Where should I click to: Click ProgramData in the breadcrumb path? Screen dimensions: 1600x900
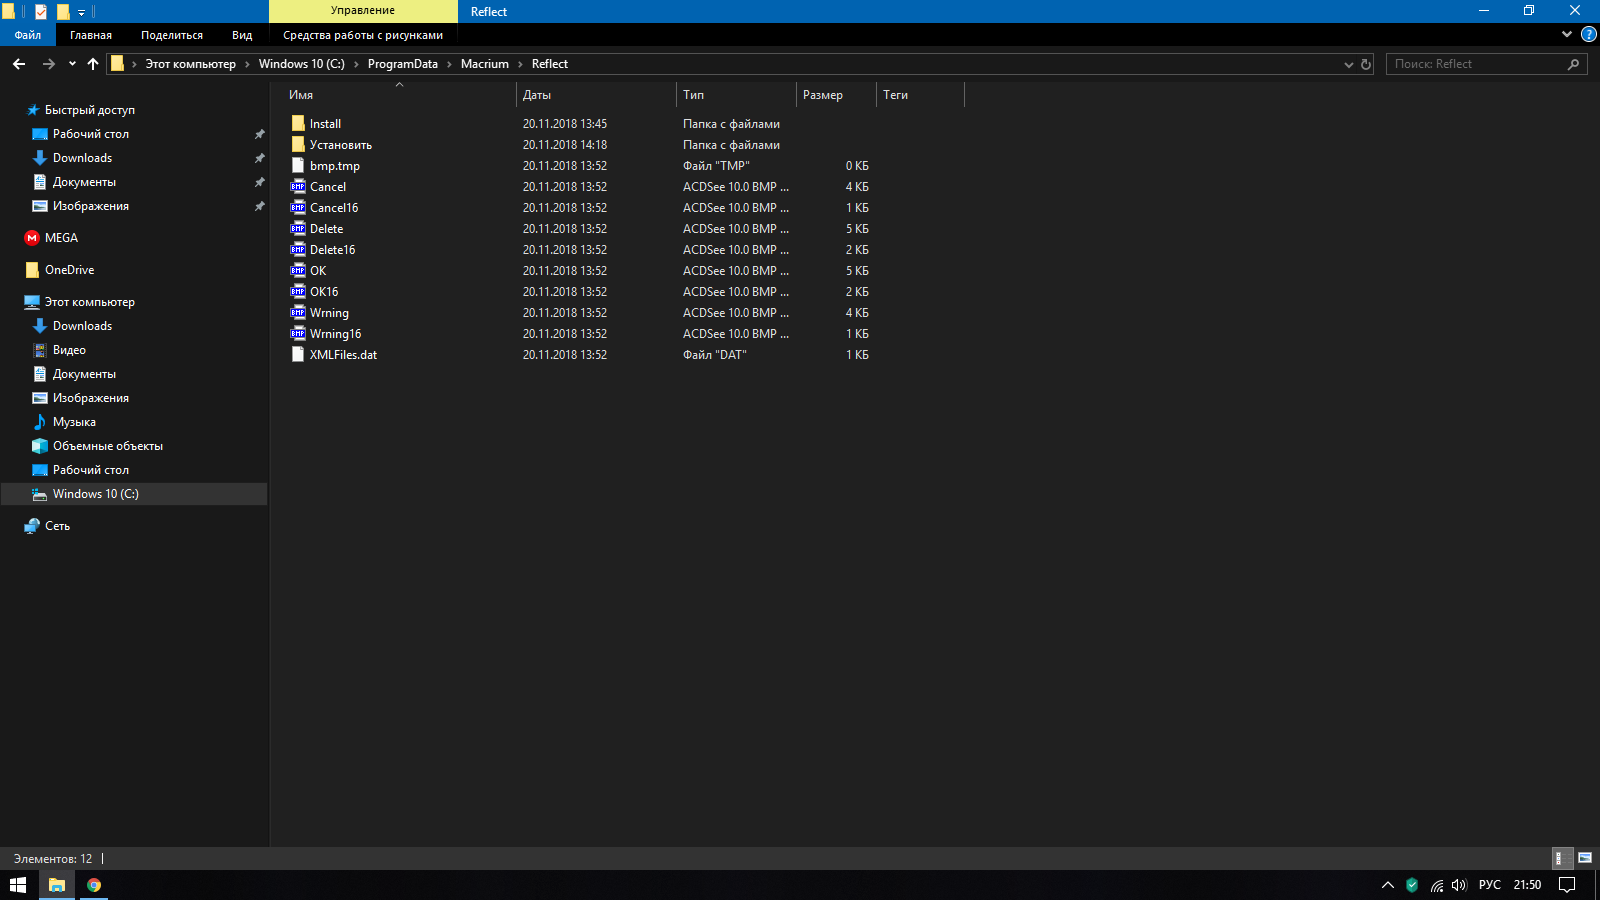click(402, 64)
